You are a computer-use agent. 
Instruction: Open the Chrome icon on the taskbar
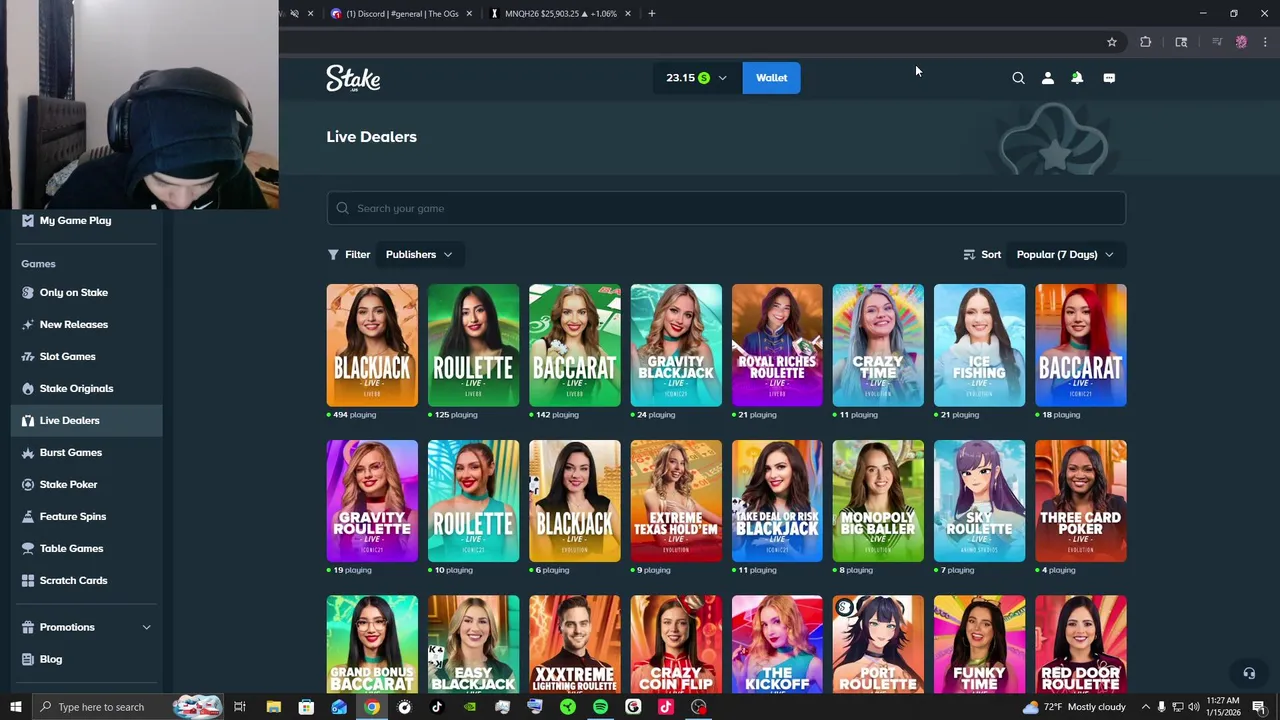[371, 707]
